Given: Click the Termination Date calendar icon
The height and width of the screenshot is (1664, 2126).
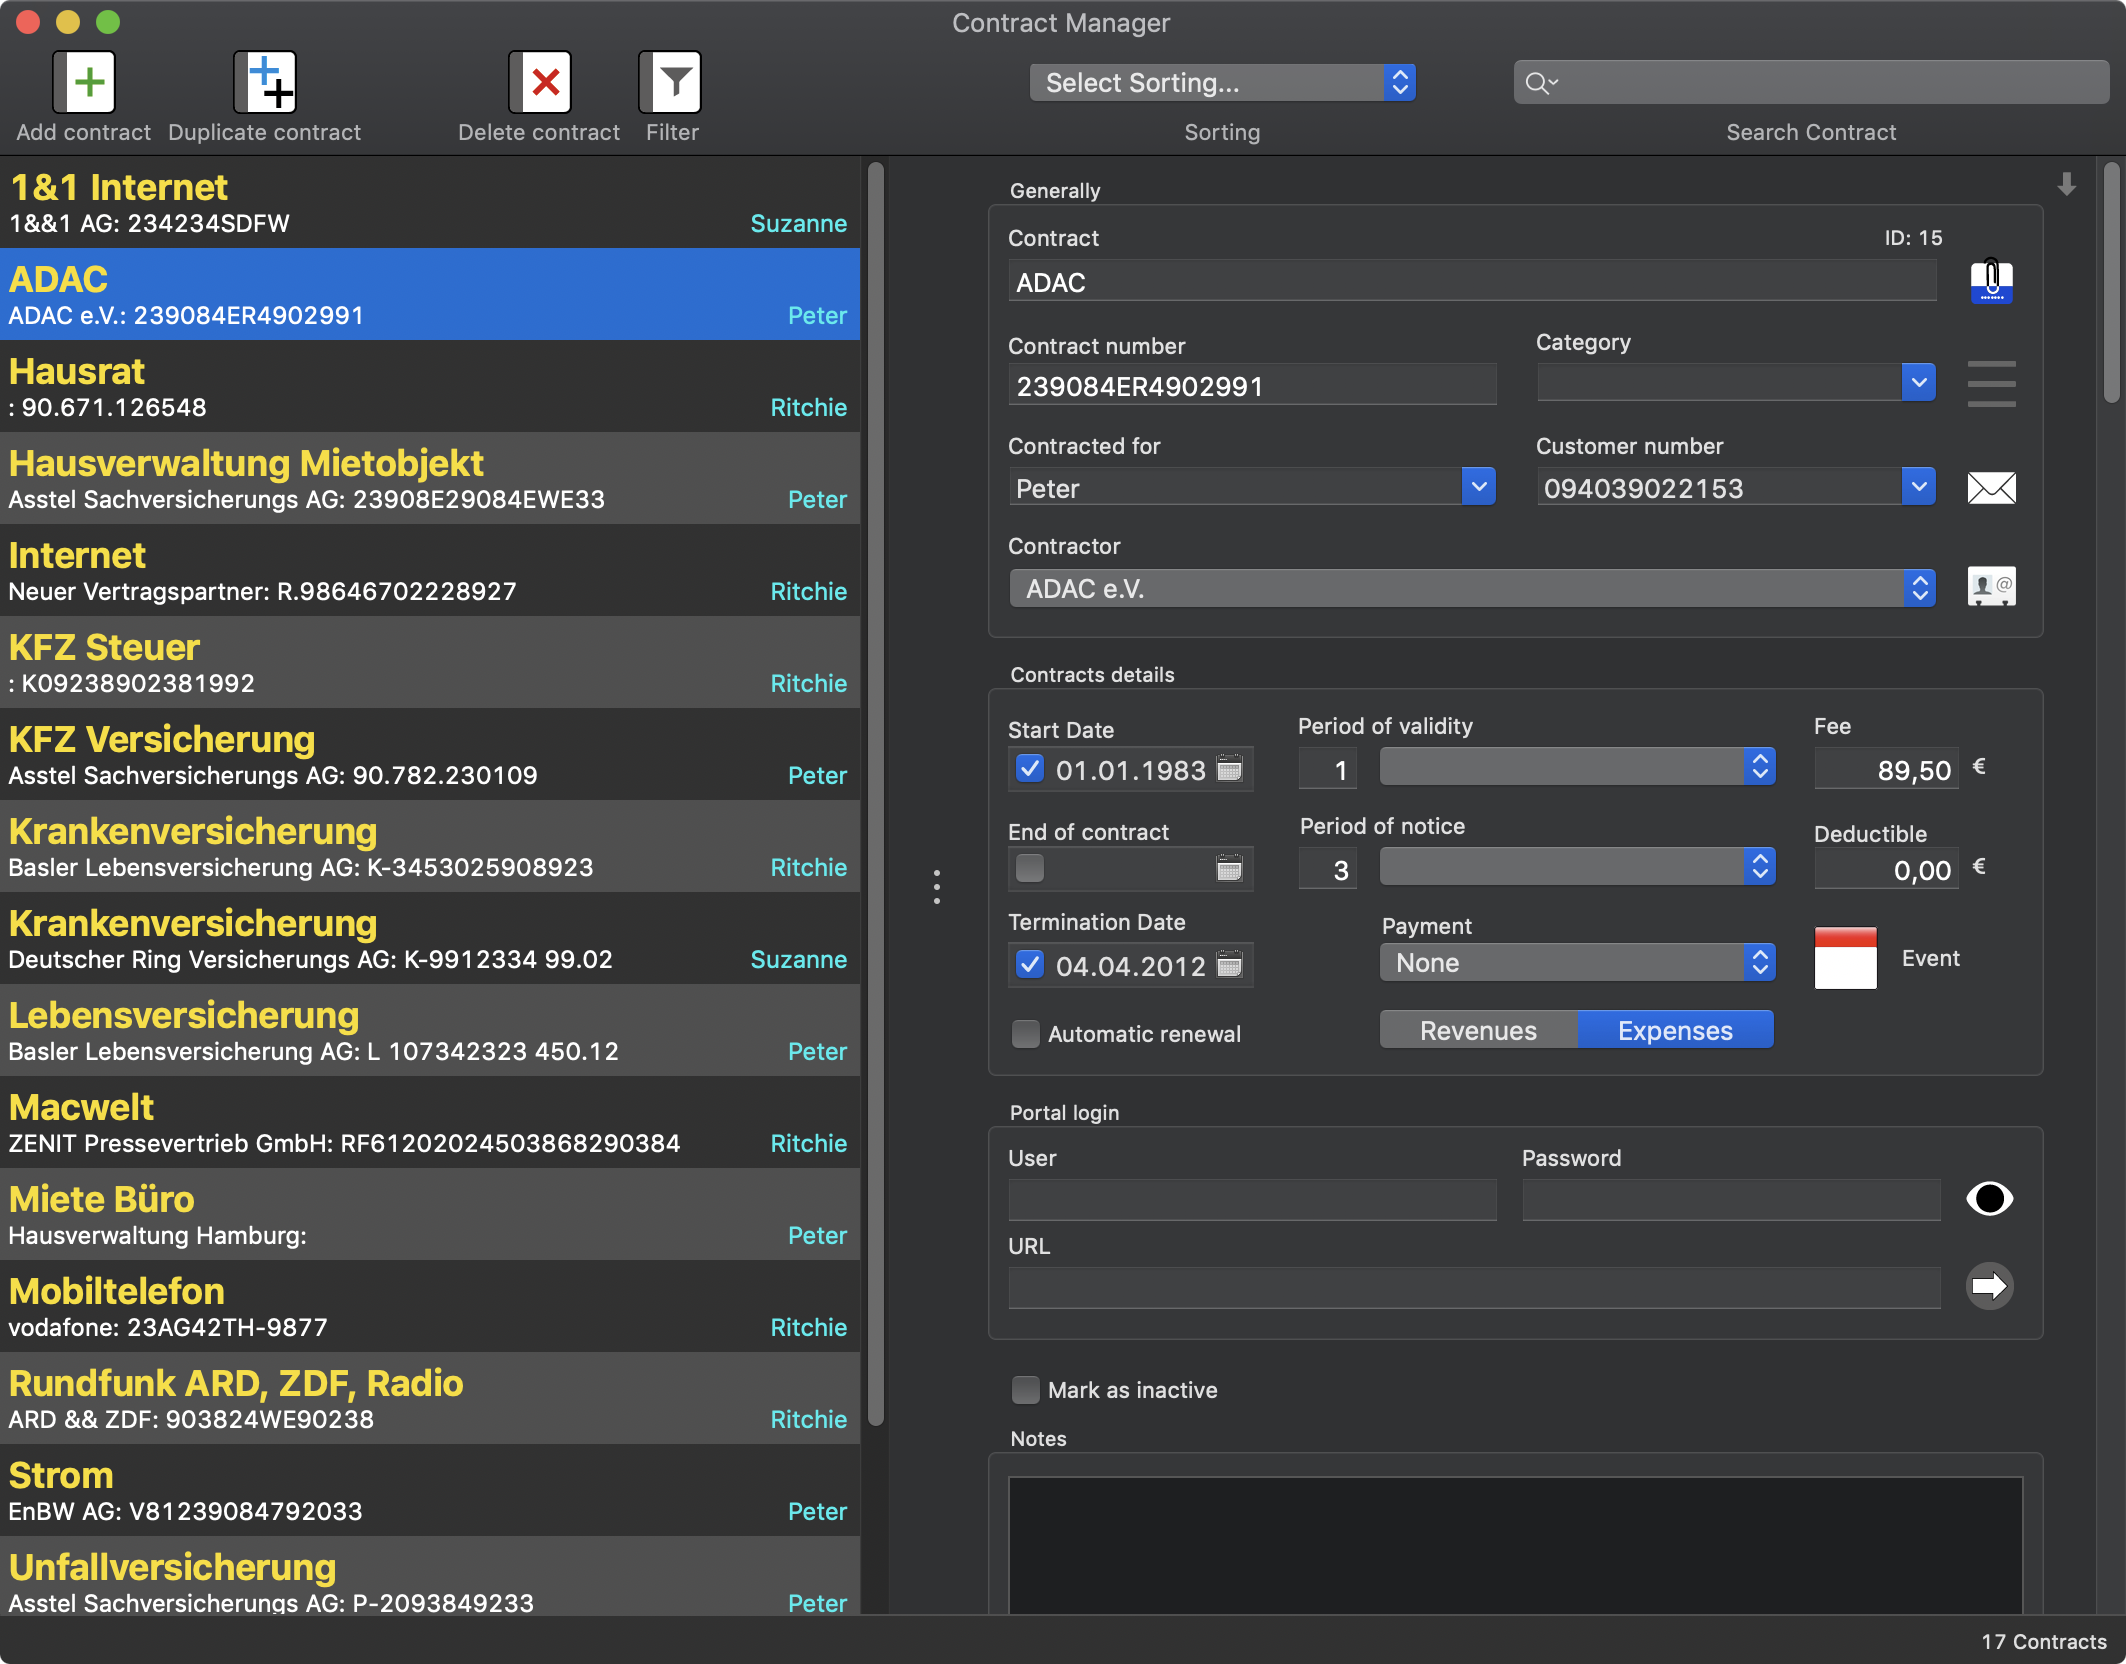Looking at the screenshot, I should pyautogui.click(x=1229, y=965).
